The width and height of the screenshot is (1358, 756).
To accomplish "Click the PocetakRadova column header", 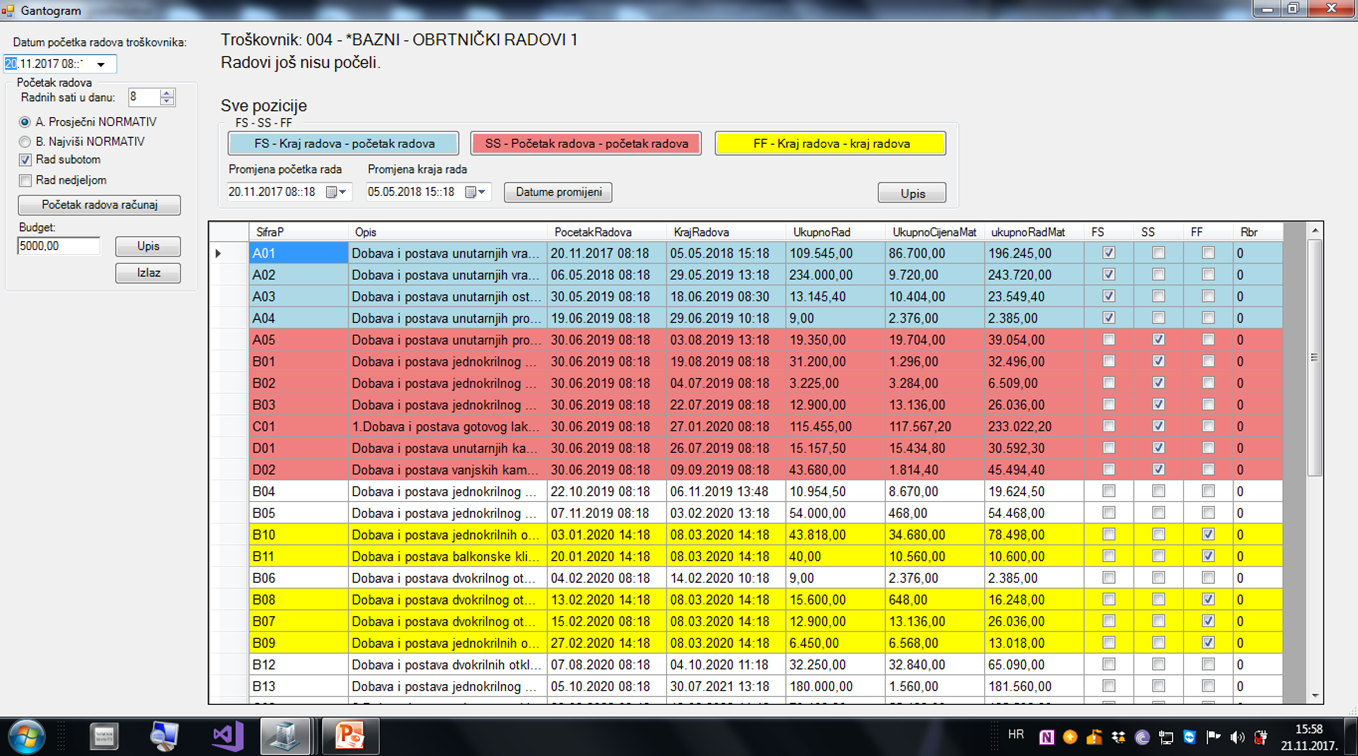I will coord(606,232).
